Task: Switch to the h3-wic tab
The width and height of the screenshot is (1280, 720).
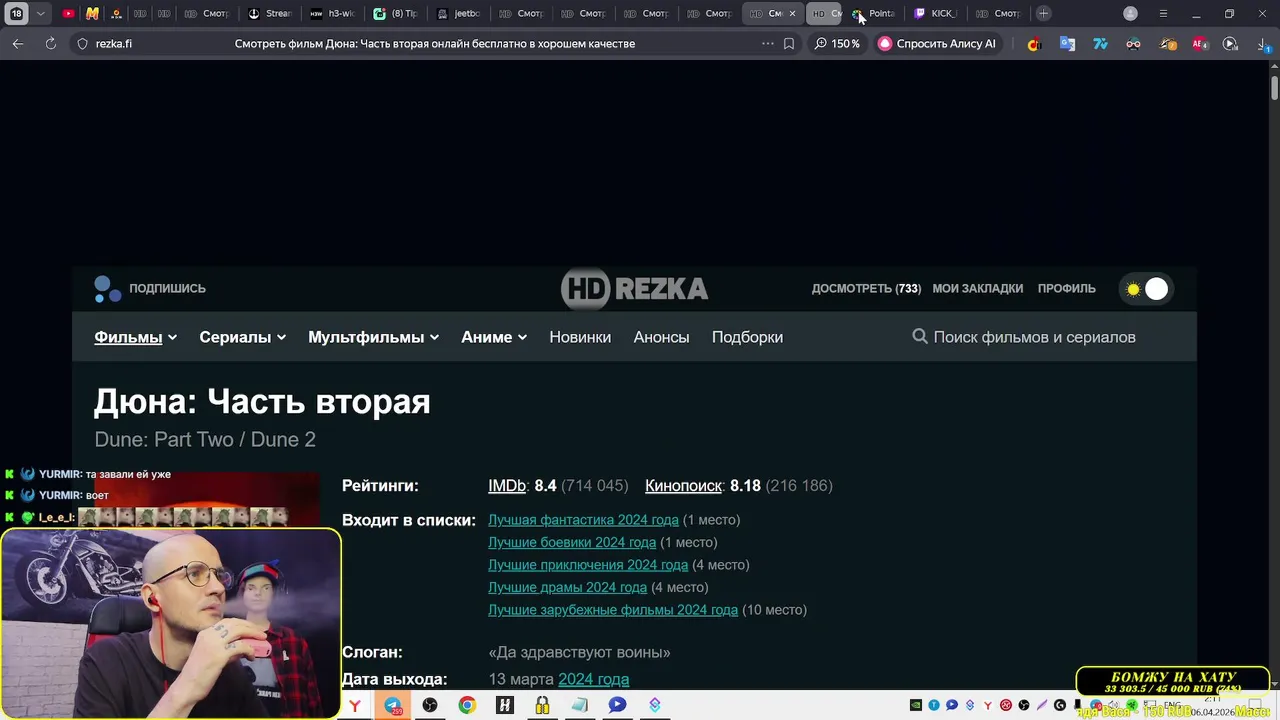Action: 333,13
